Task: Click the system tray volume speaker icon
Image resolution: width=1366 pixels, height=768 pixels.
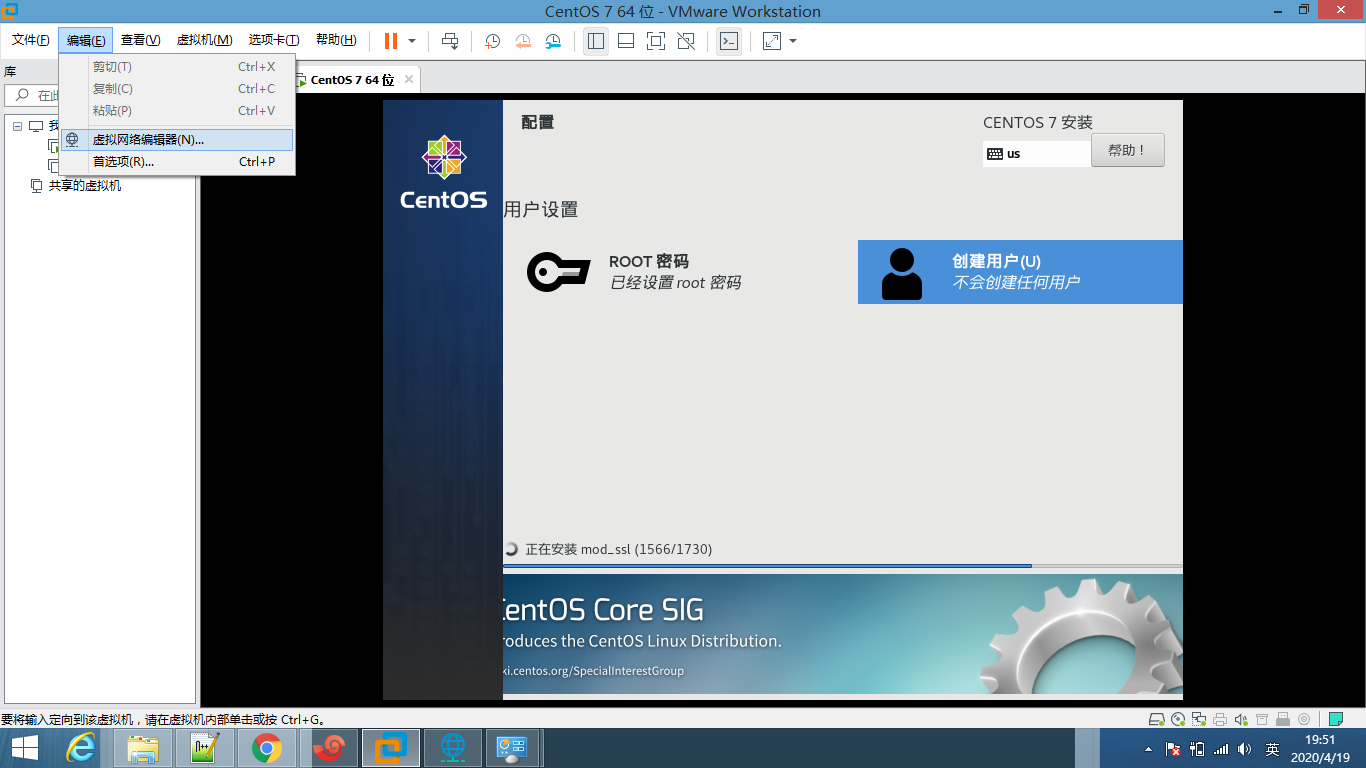Action: (1244, 748)
